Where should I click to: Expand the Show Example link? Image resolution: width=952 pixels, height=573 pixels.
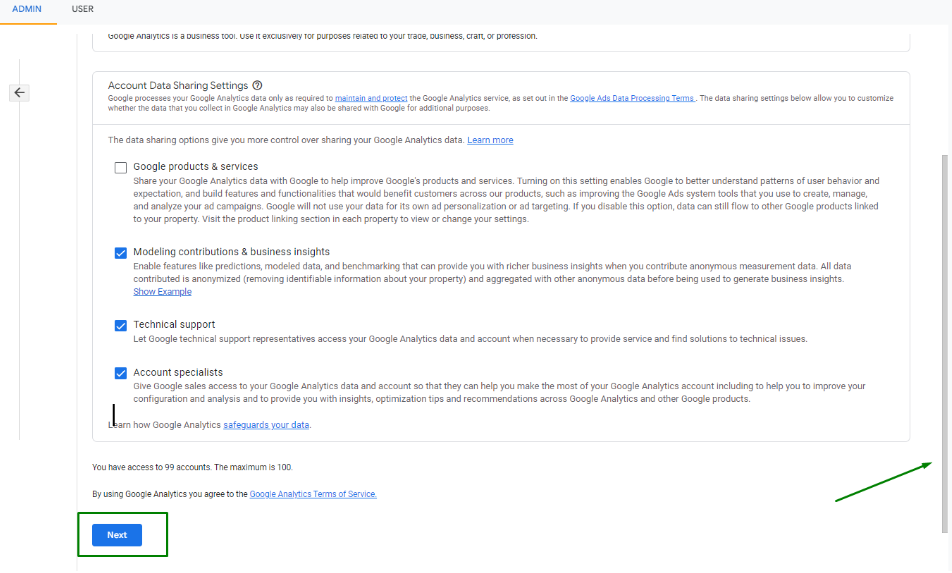click(162, 292)
